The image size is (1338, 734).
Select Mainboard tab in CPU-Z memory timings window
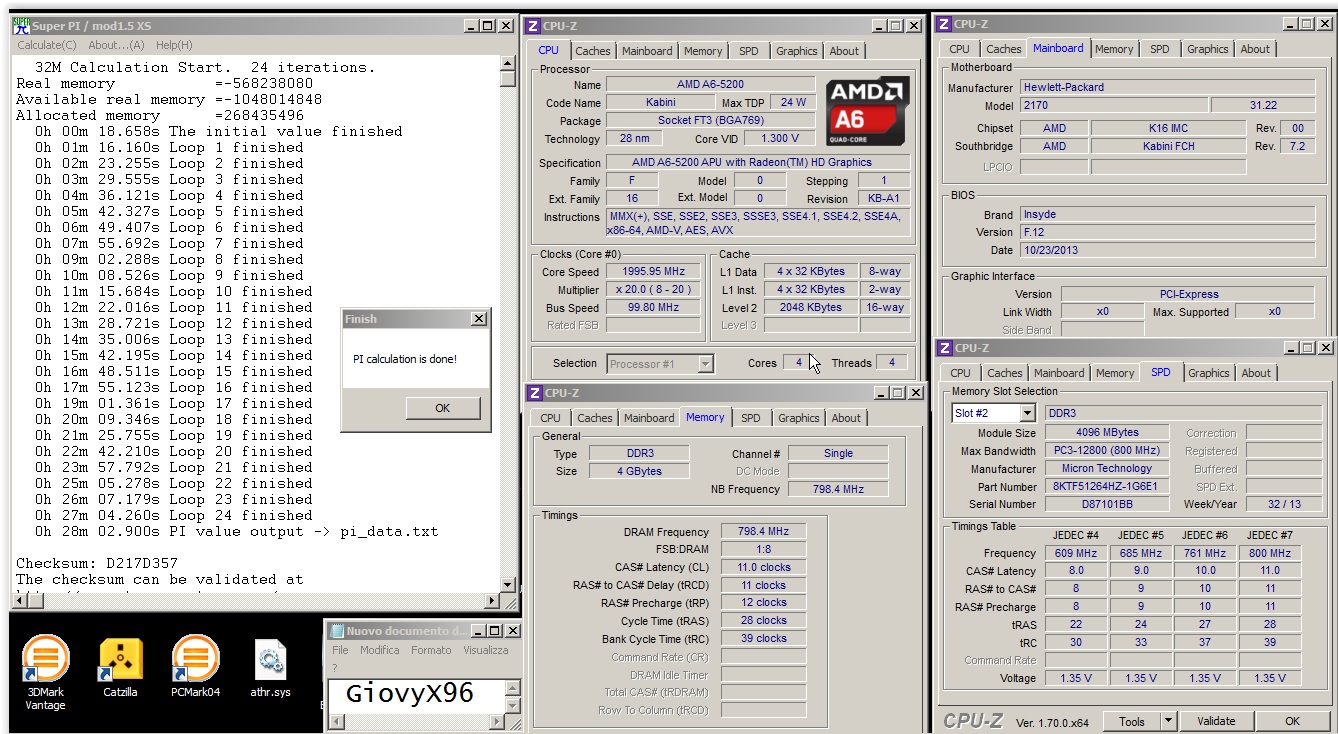tap(649, 418)
